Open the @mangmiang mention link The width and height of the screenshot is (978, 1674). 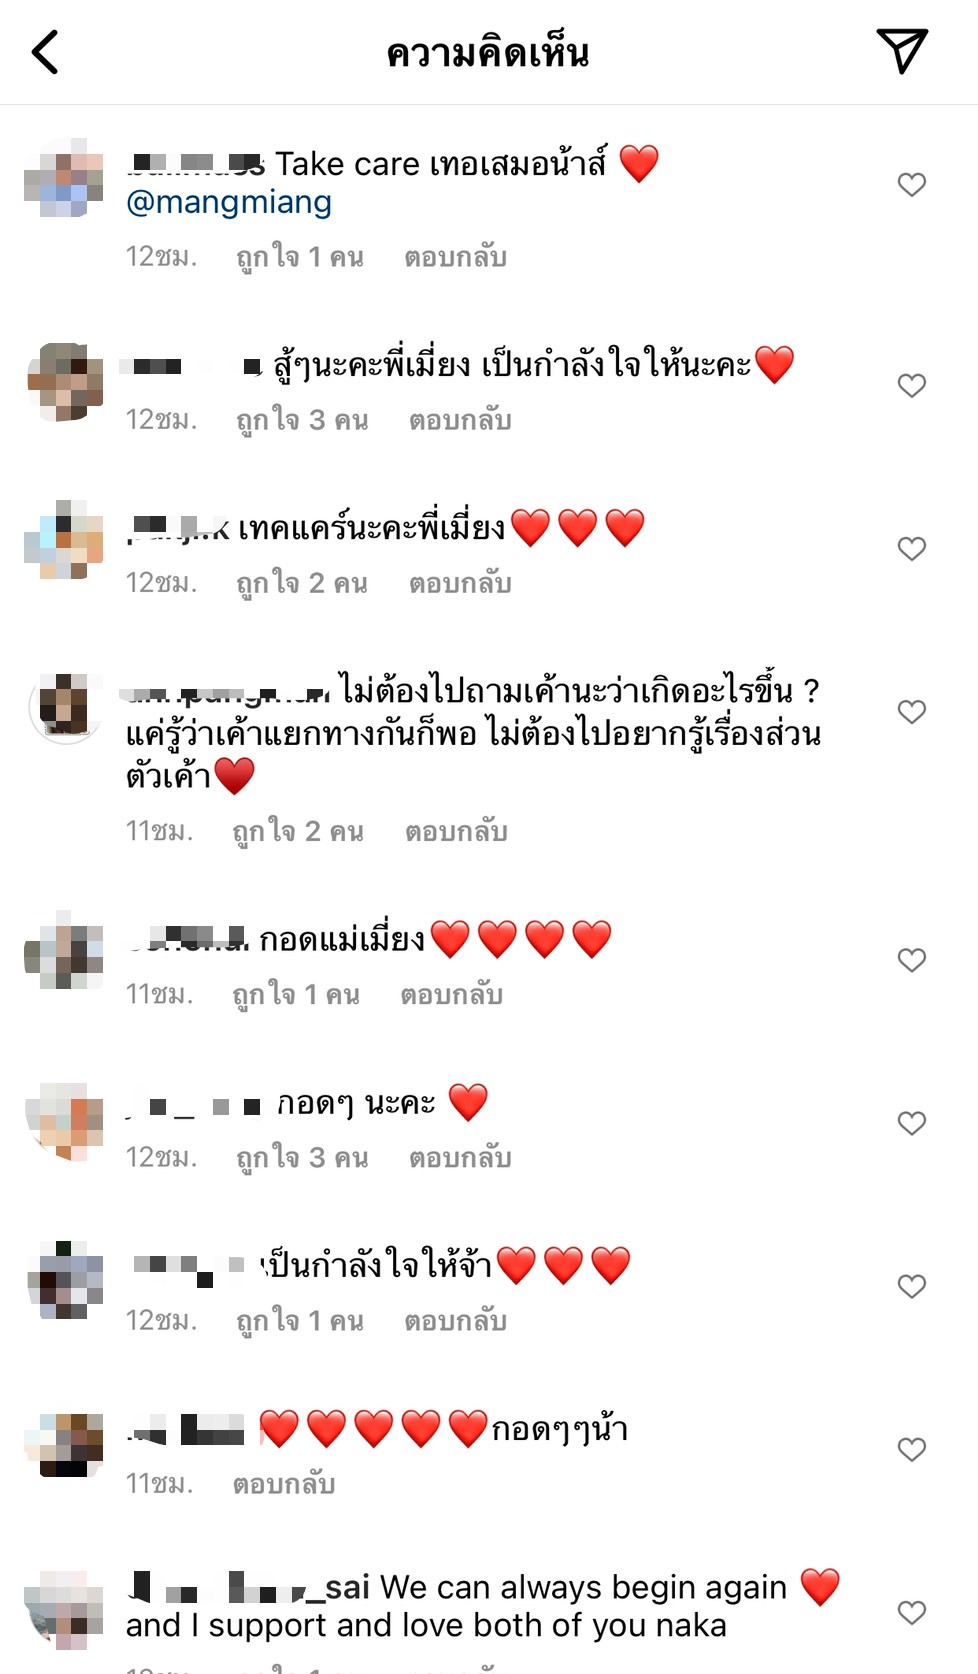[x=229, y=202]
